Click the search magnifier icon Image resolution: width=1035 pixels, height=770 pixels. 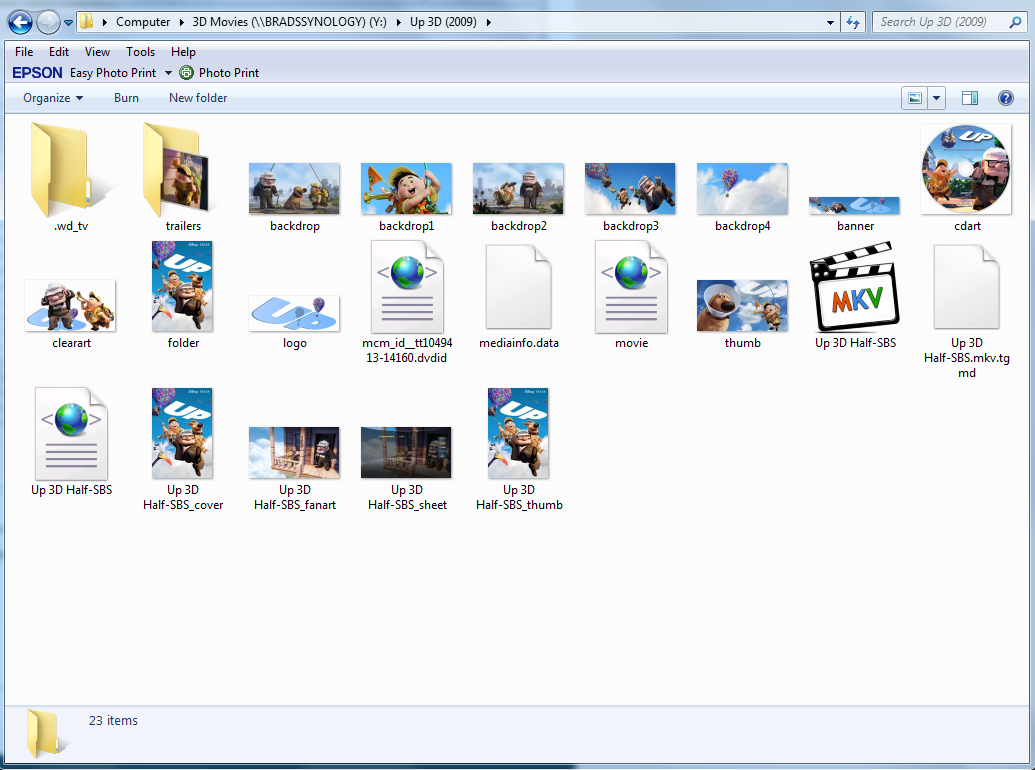(1015, 22)
